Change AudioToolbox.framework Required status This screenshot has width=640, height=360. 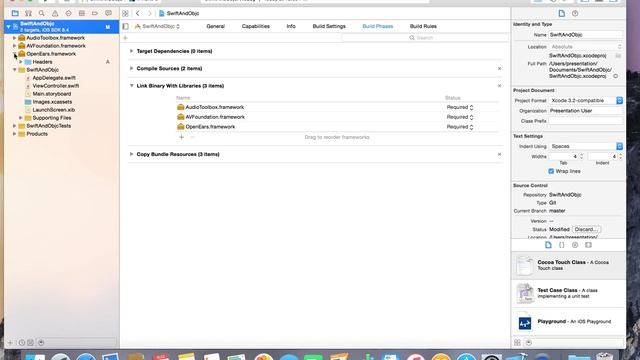[460, 107]
